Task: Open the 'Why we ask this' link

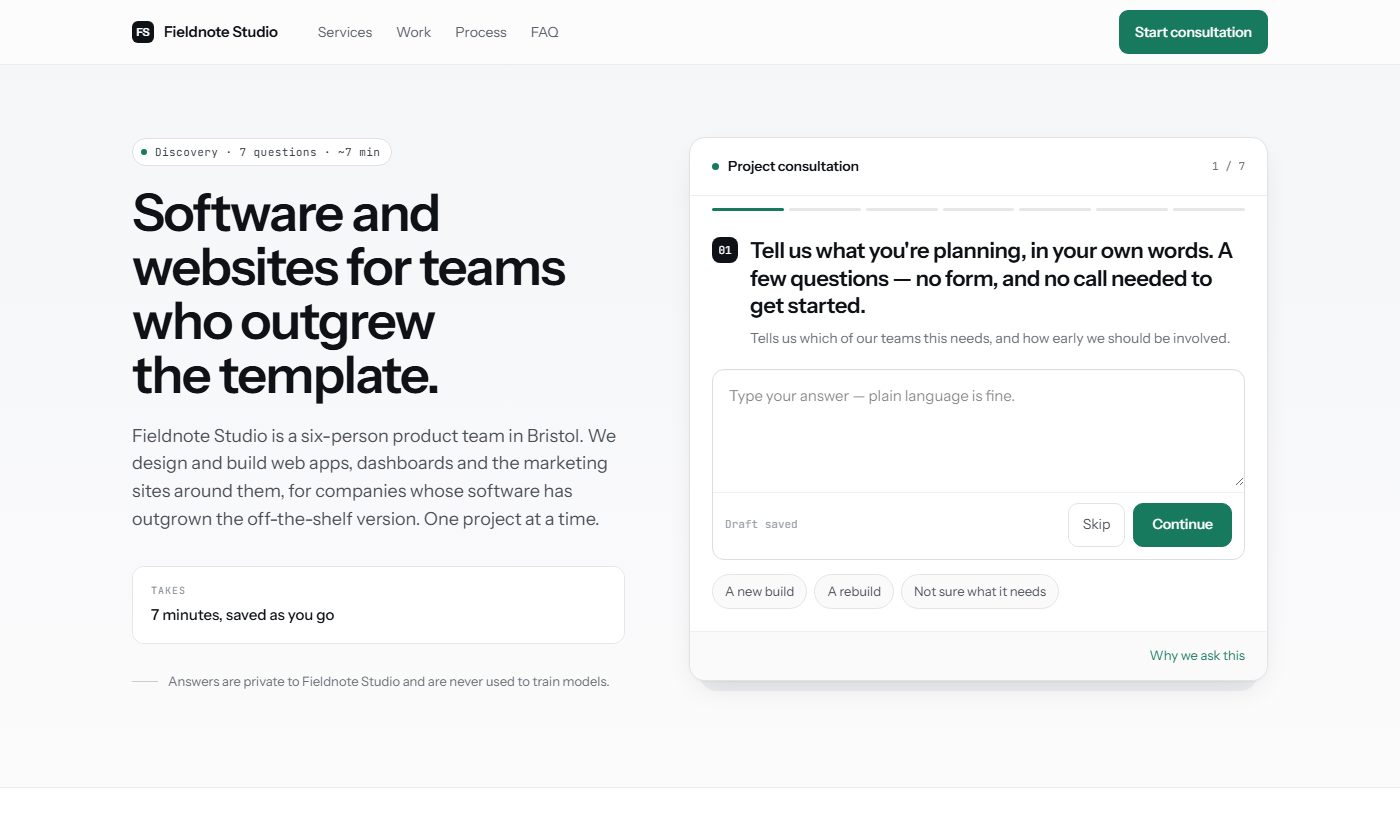Action: (x=1197, y=656)
